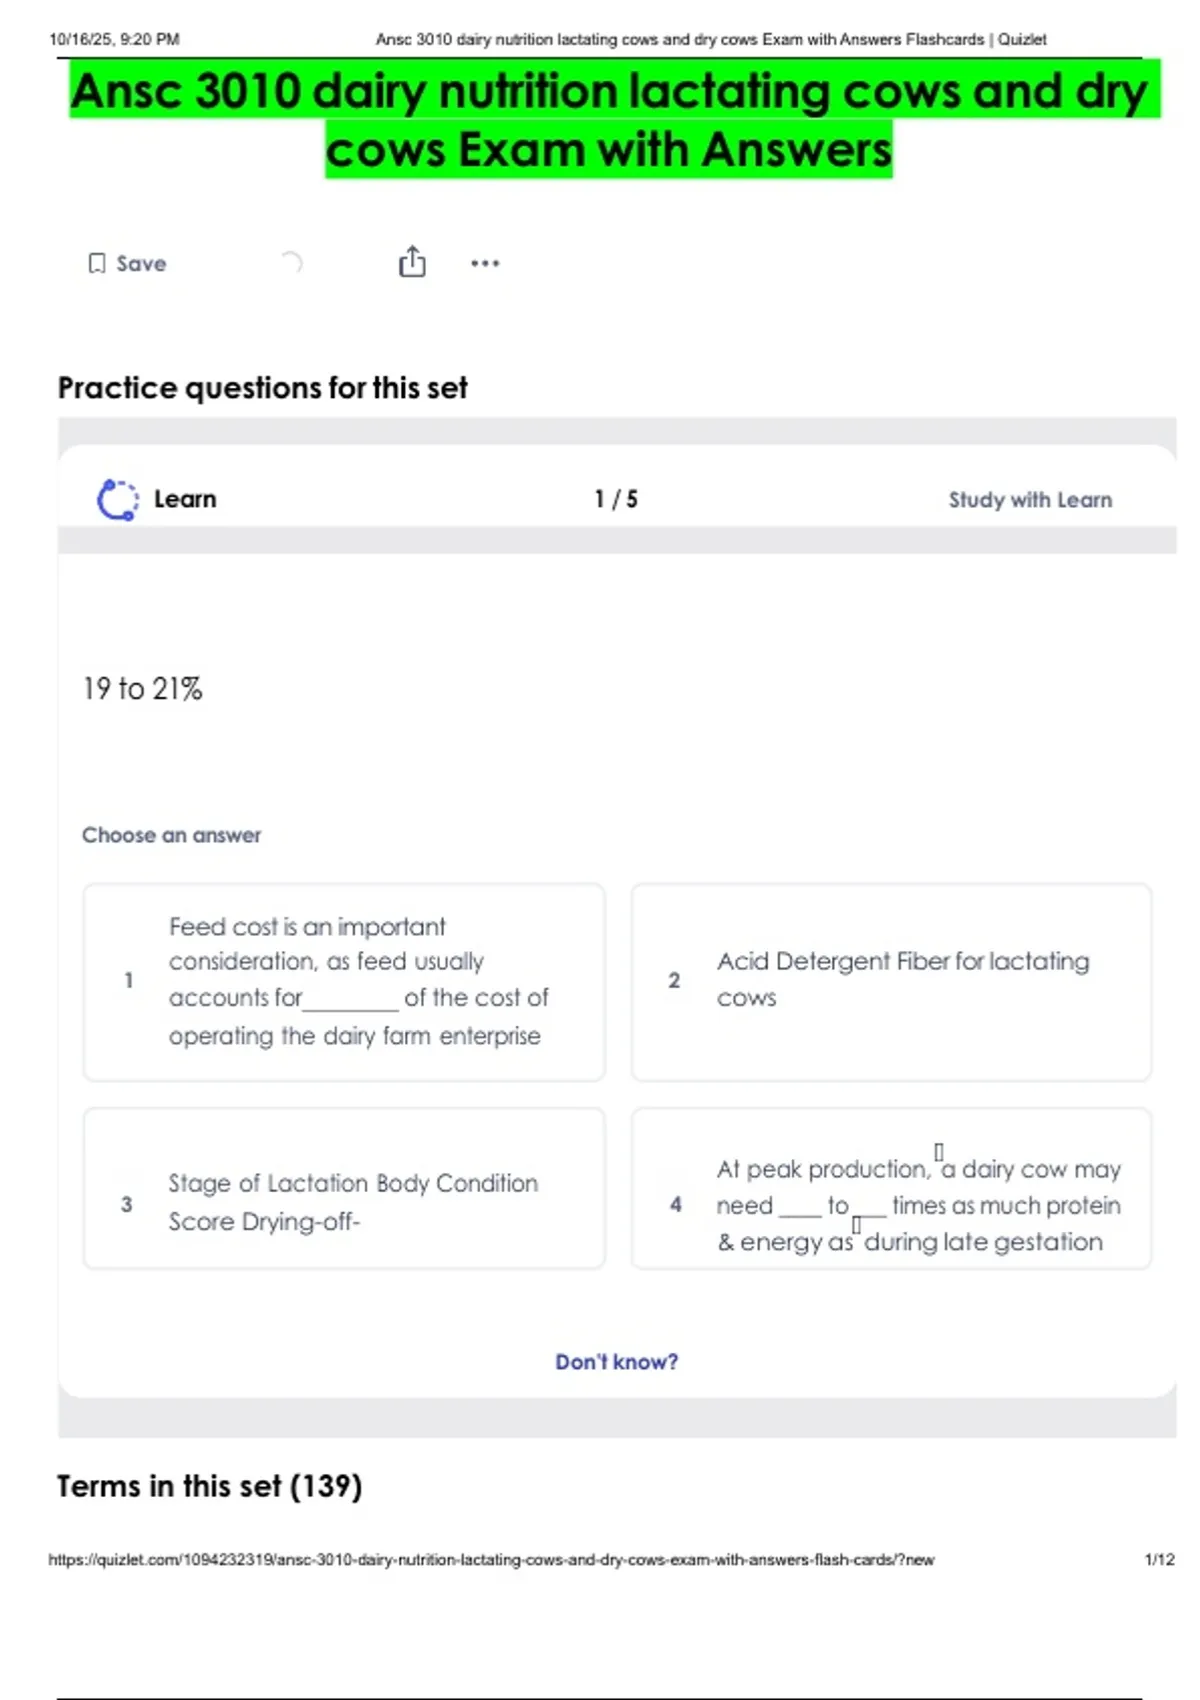
Task: Click the Save bookmark icon
Action: click(x=97, y=263)
